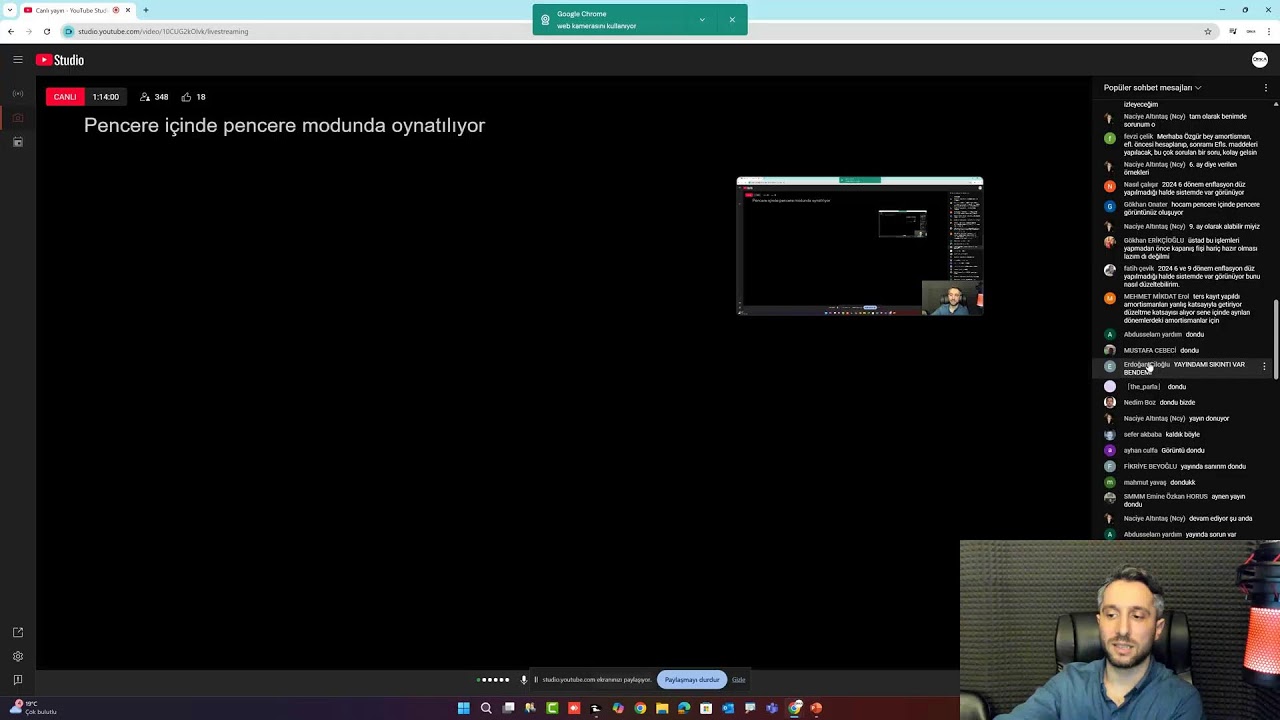Image resolution: width=1280 pixels, height=720 pixels.
Task: Click the send feedback icon at sidebar bottom
Action: coord(18,680)
